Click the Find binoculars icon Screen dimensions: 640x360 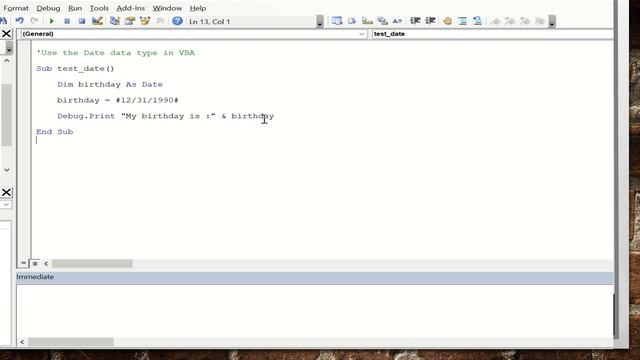coord(3,21)
